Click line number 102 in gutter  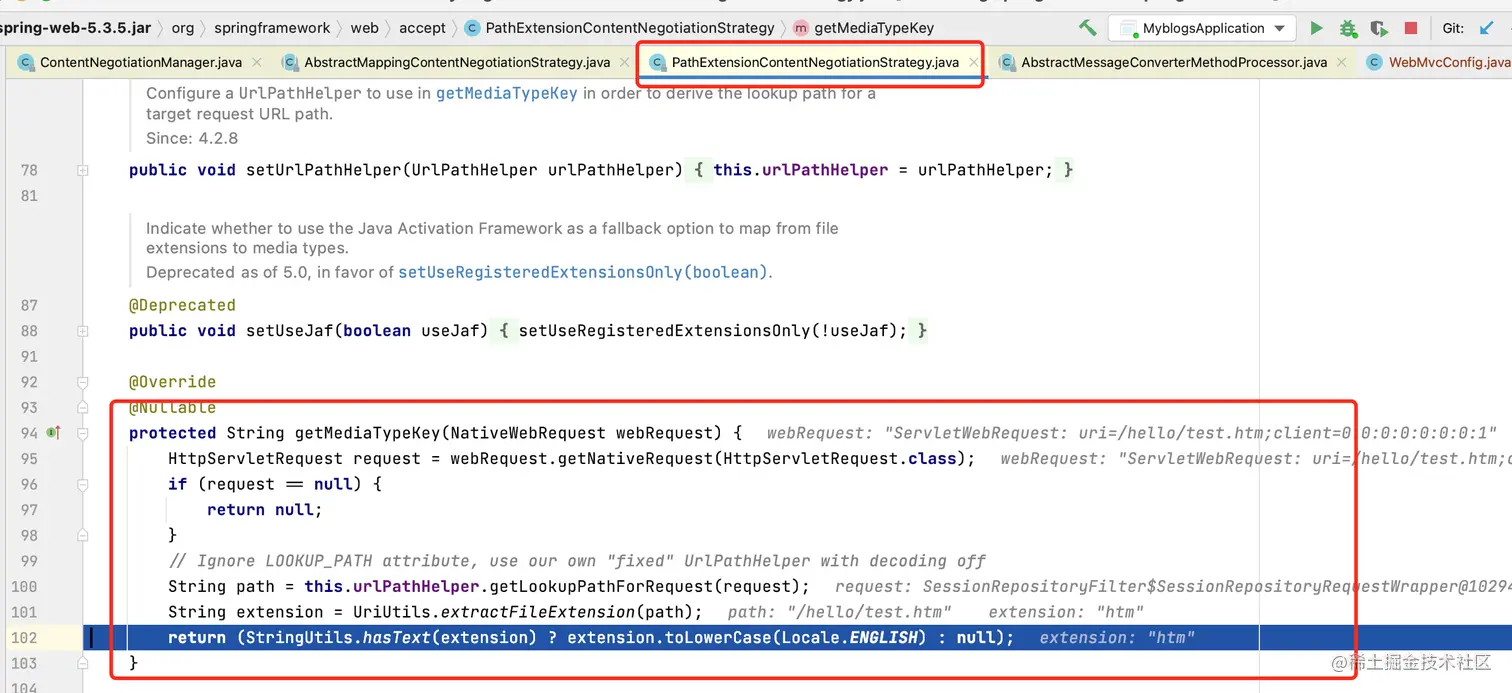click(x=23, y=638)
